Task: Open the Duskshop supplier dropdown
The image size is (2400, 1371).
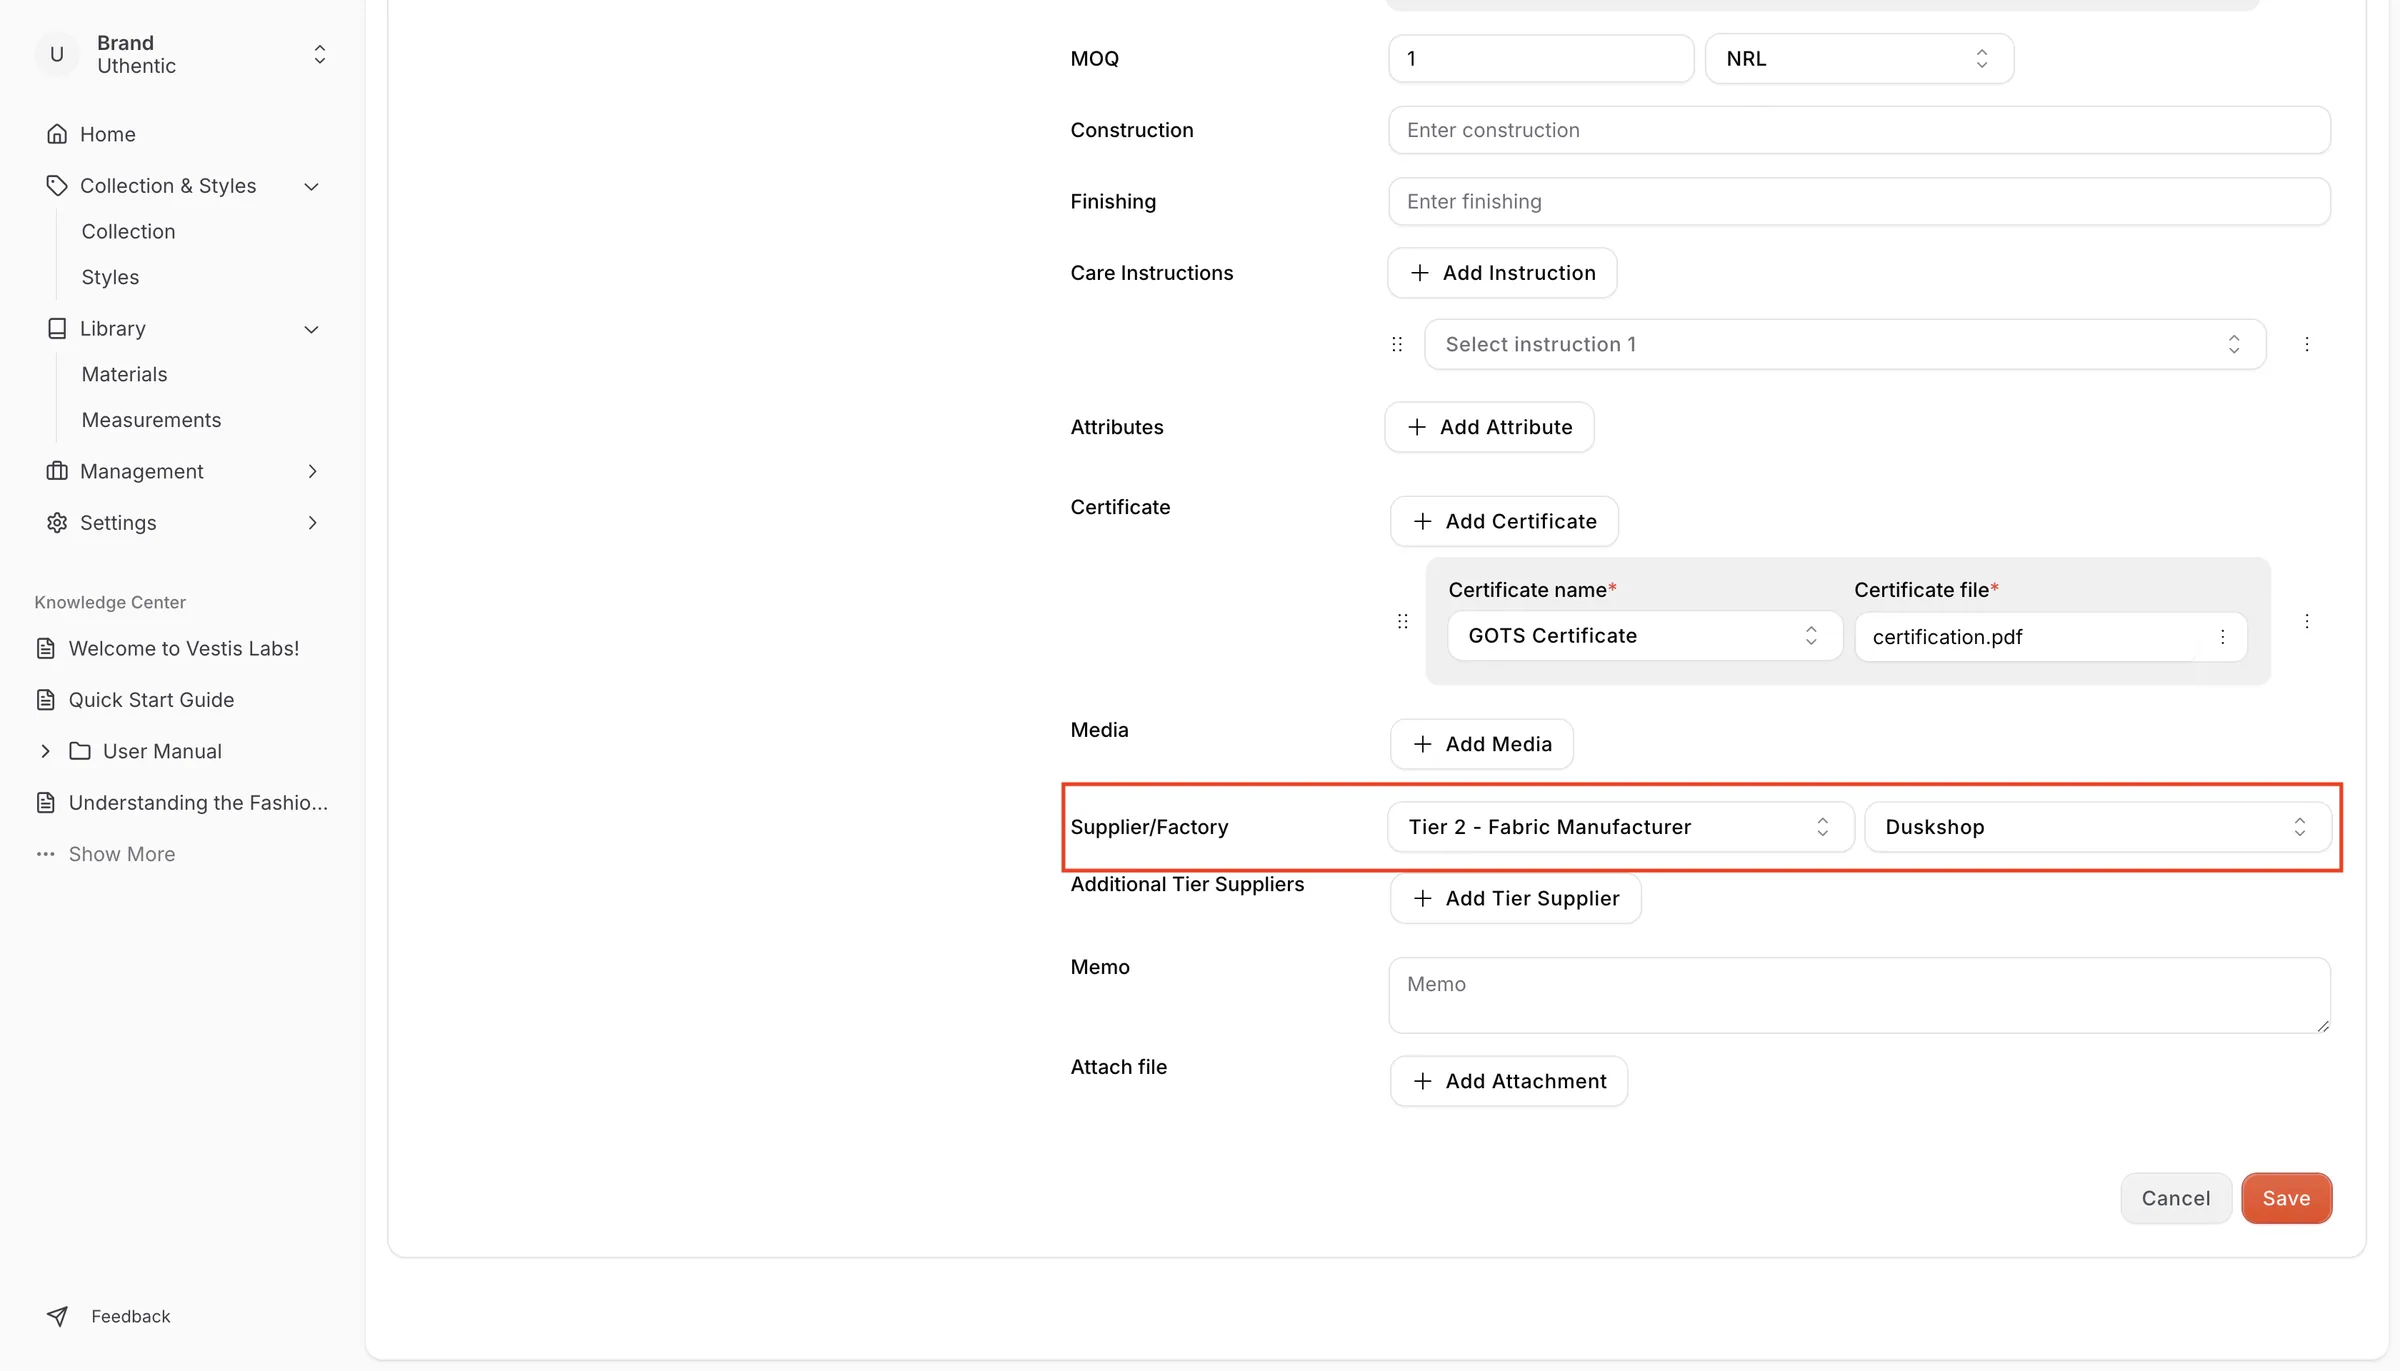Action: coord(2098,827)
